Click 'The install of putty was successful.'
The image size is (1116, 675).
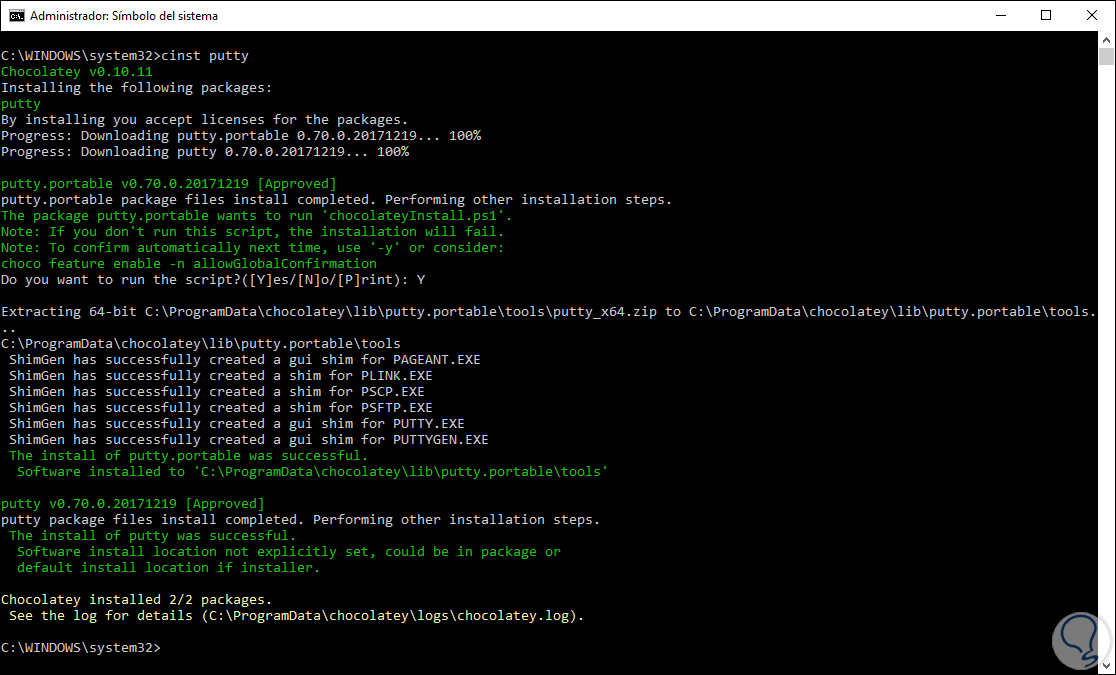152,535
